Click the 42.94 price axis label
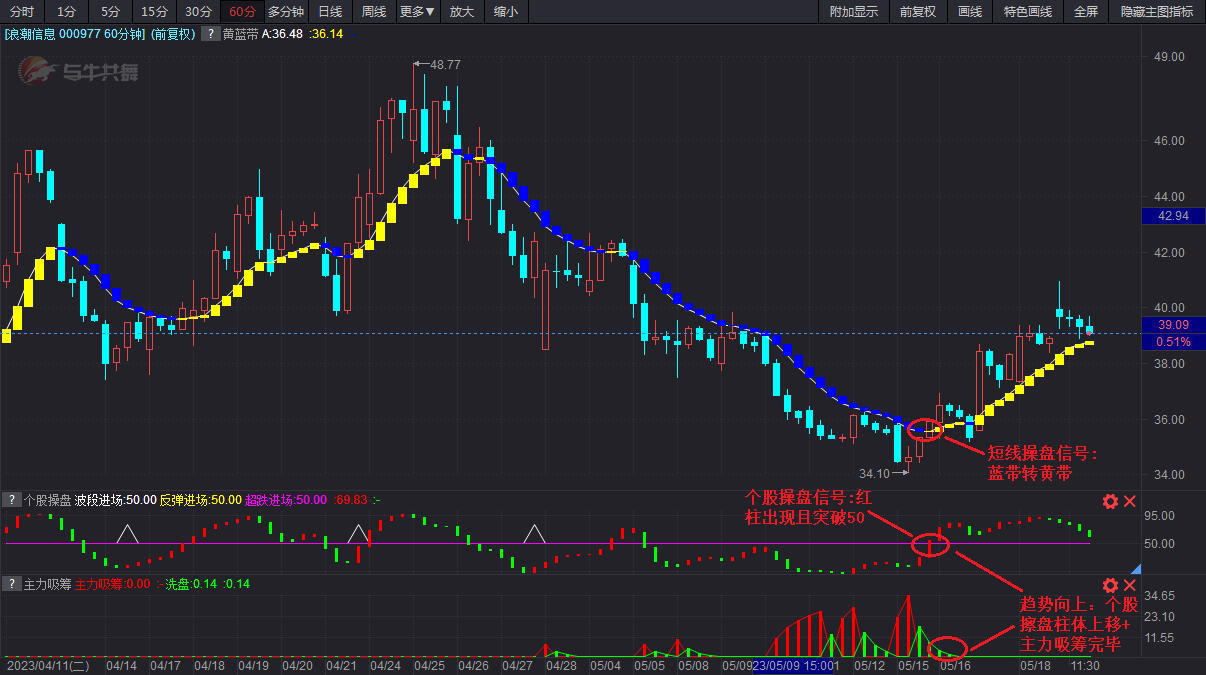This screenshot has height=675, width=1206. [1172, 216]
